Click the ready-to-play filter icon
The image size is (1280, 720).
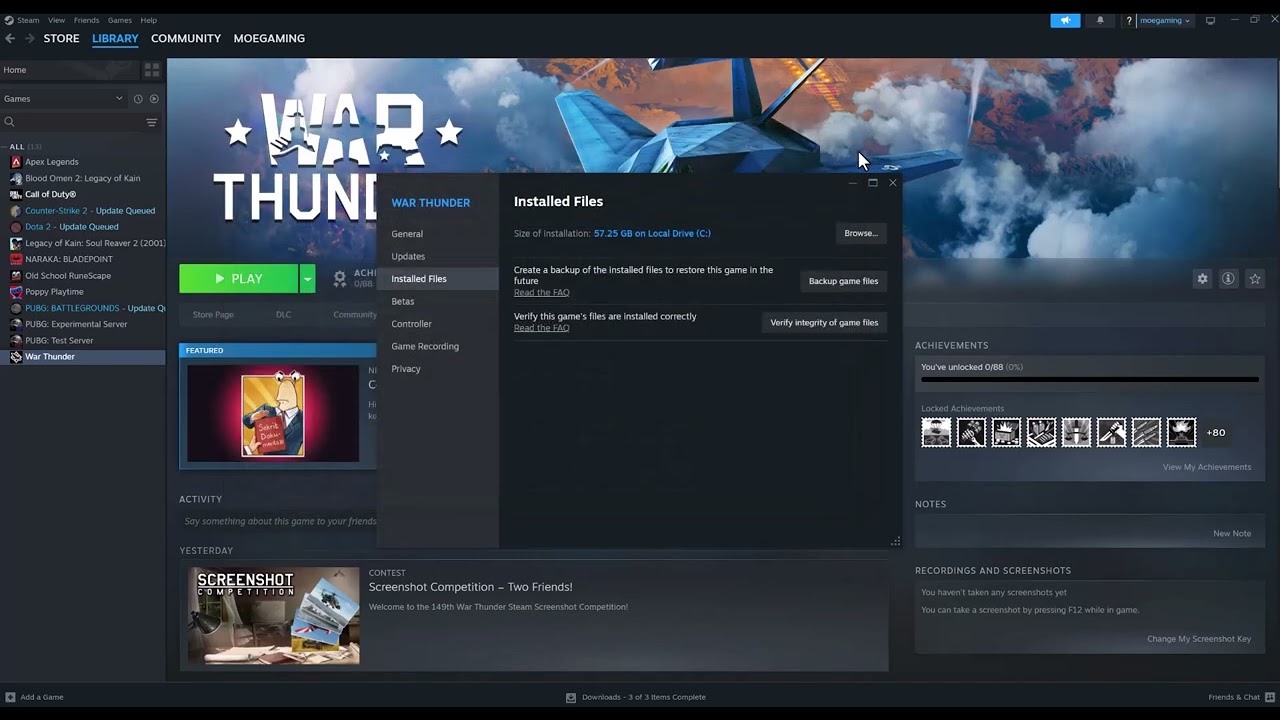[x=154, y=99]
